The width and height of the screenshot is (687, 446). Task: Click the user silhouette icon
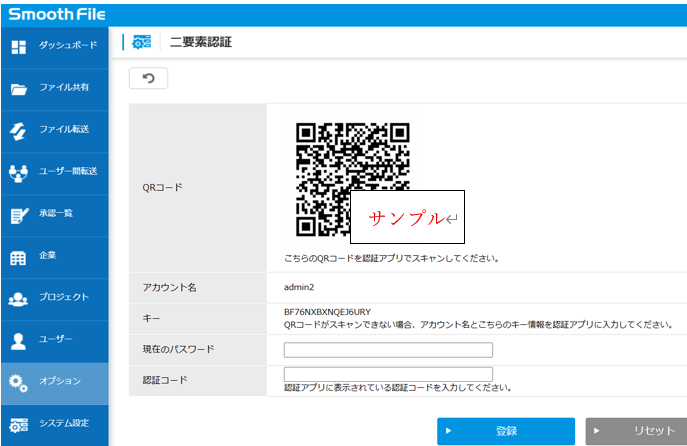click(18, 341)
